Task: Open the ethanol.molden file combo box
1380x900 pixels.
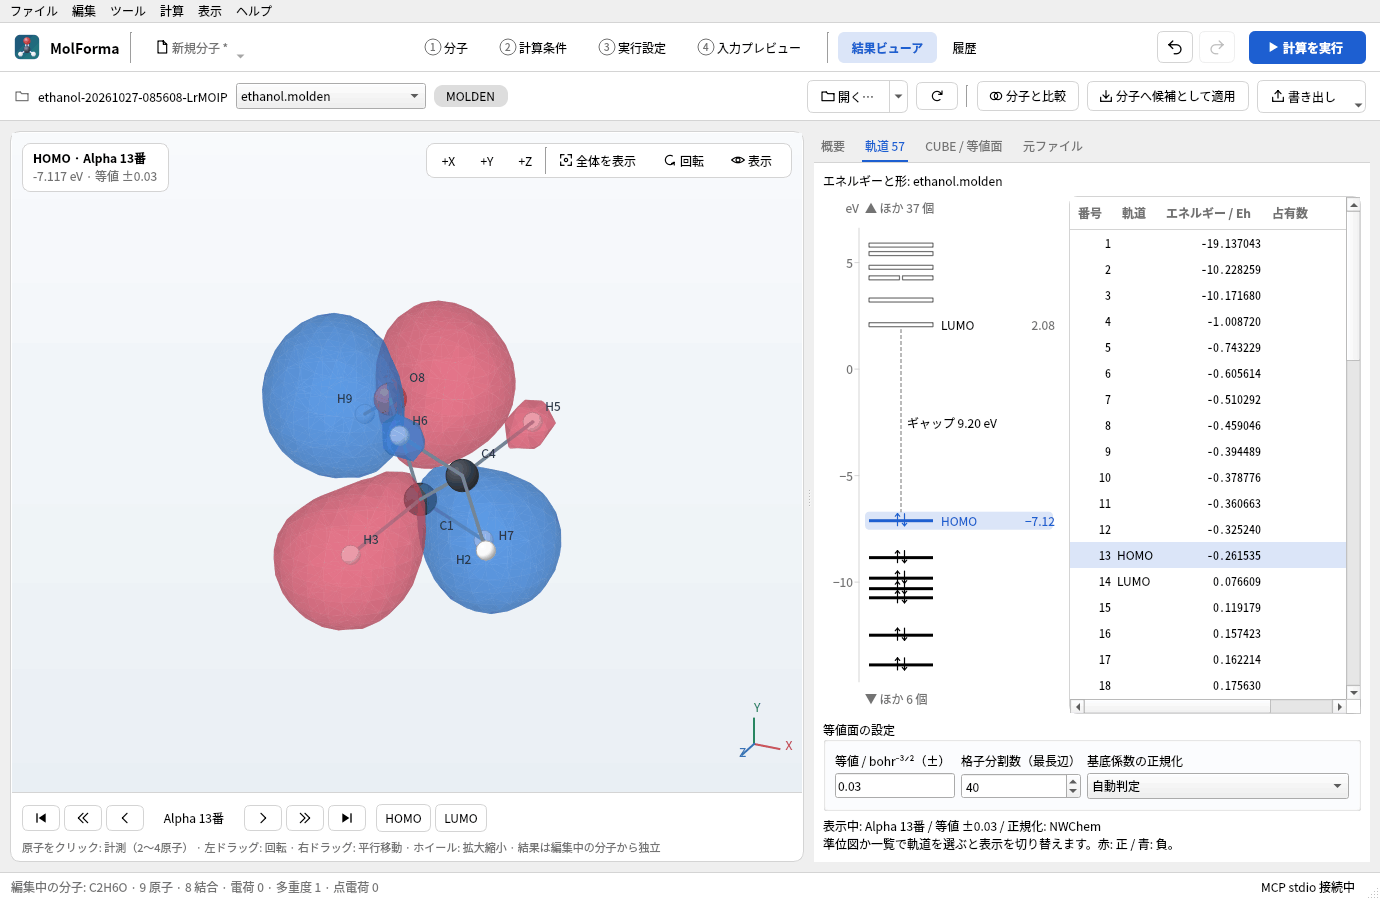Action: 331,96
